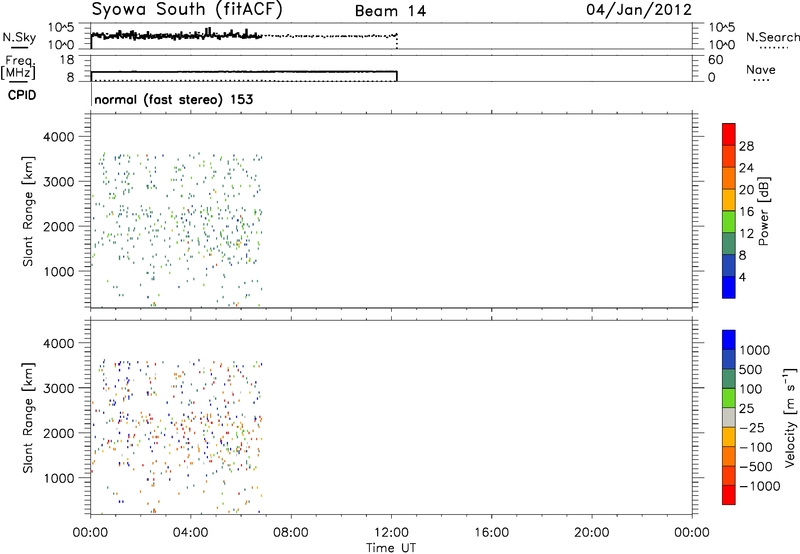
Task: Click the 'Time UT' axis label
Action: pyautogui.click(x=391, y=548)
